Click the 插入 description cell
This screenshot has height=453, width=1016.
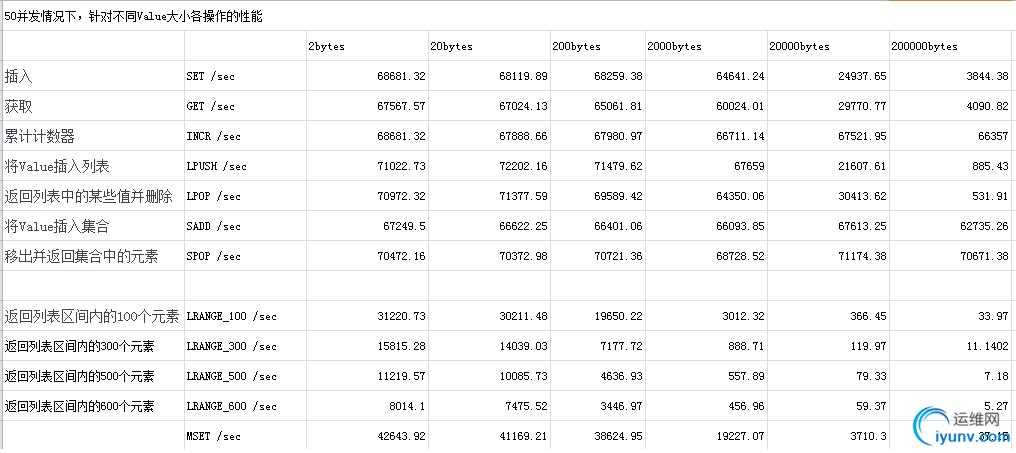click(x=19, y=76)
